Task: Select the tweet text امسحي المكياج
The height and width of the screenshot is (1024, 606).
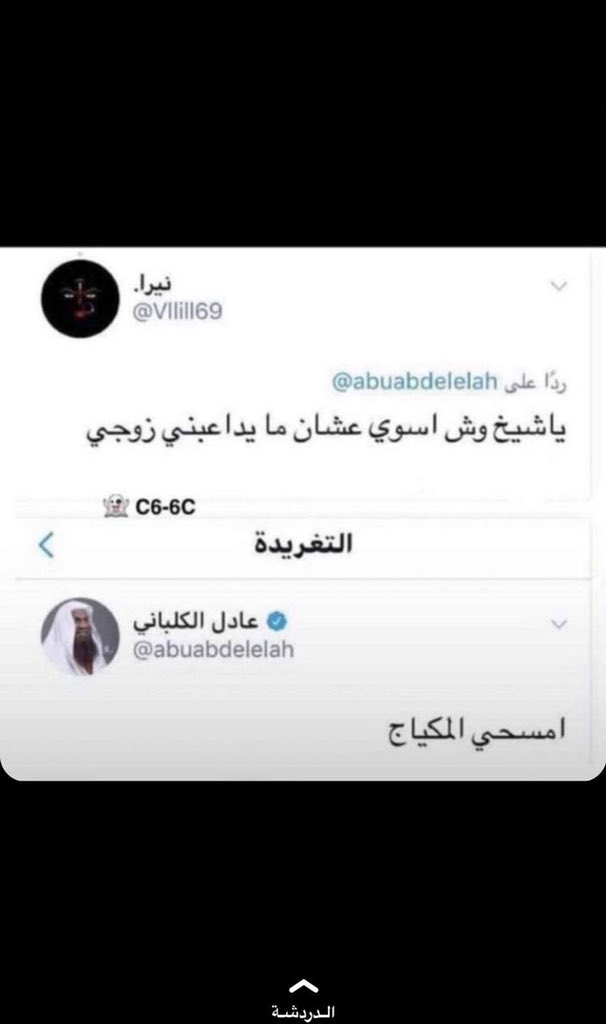Action: pos(477,730)
